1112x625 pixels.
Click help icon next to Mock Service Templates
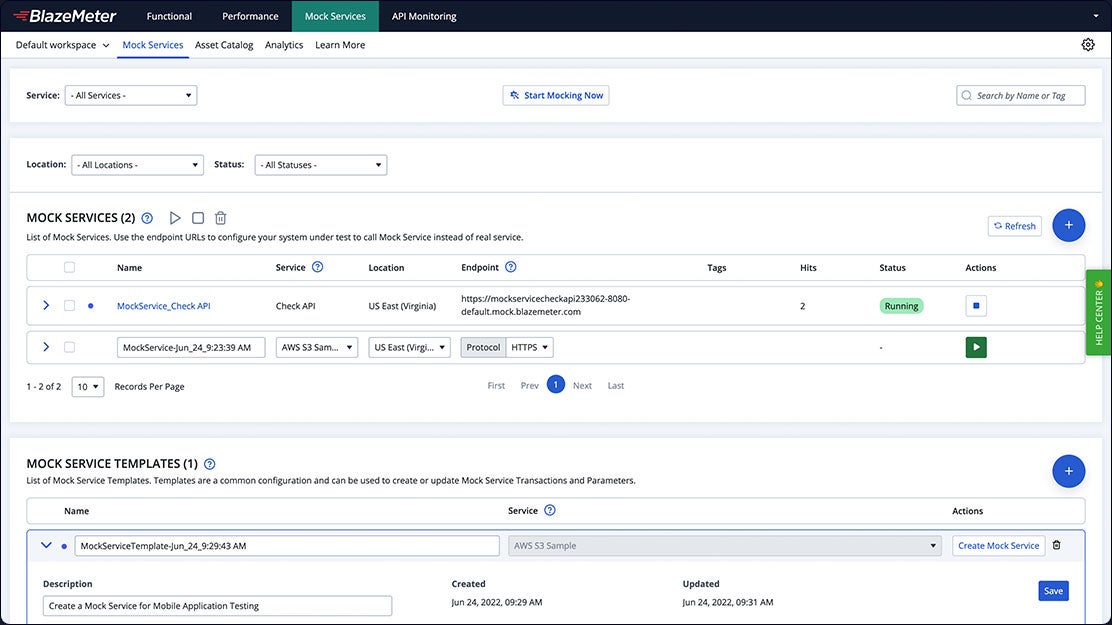[209, 464]
